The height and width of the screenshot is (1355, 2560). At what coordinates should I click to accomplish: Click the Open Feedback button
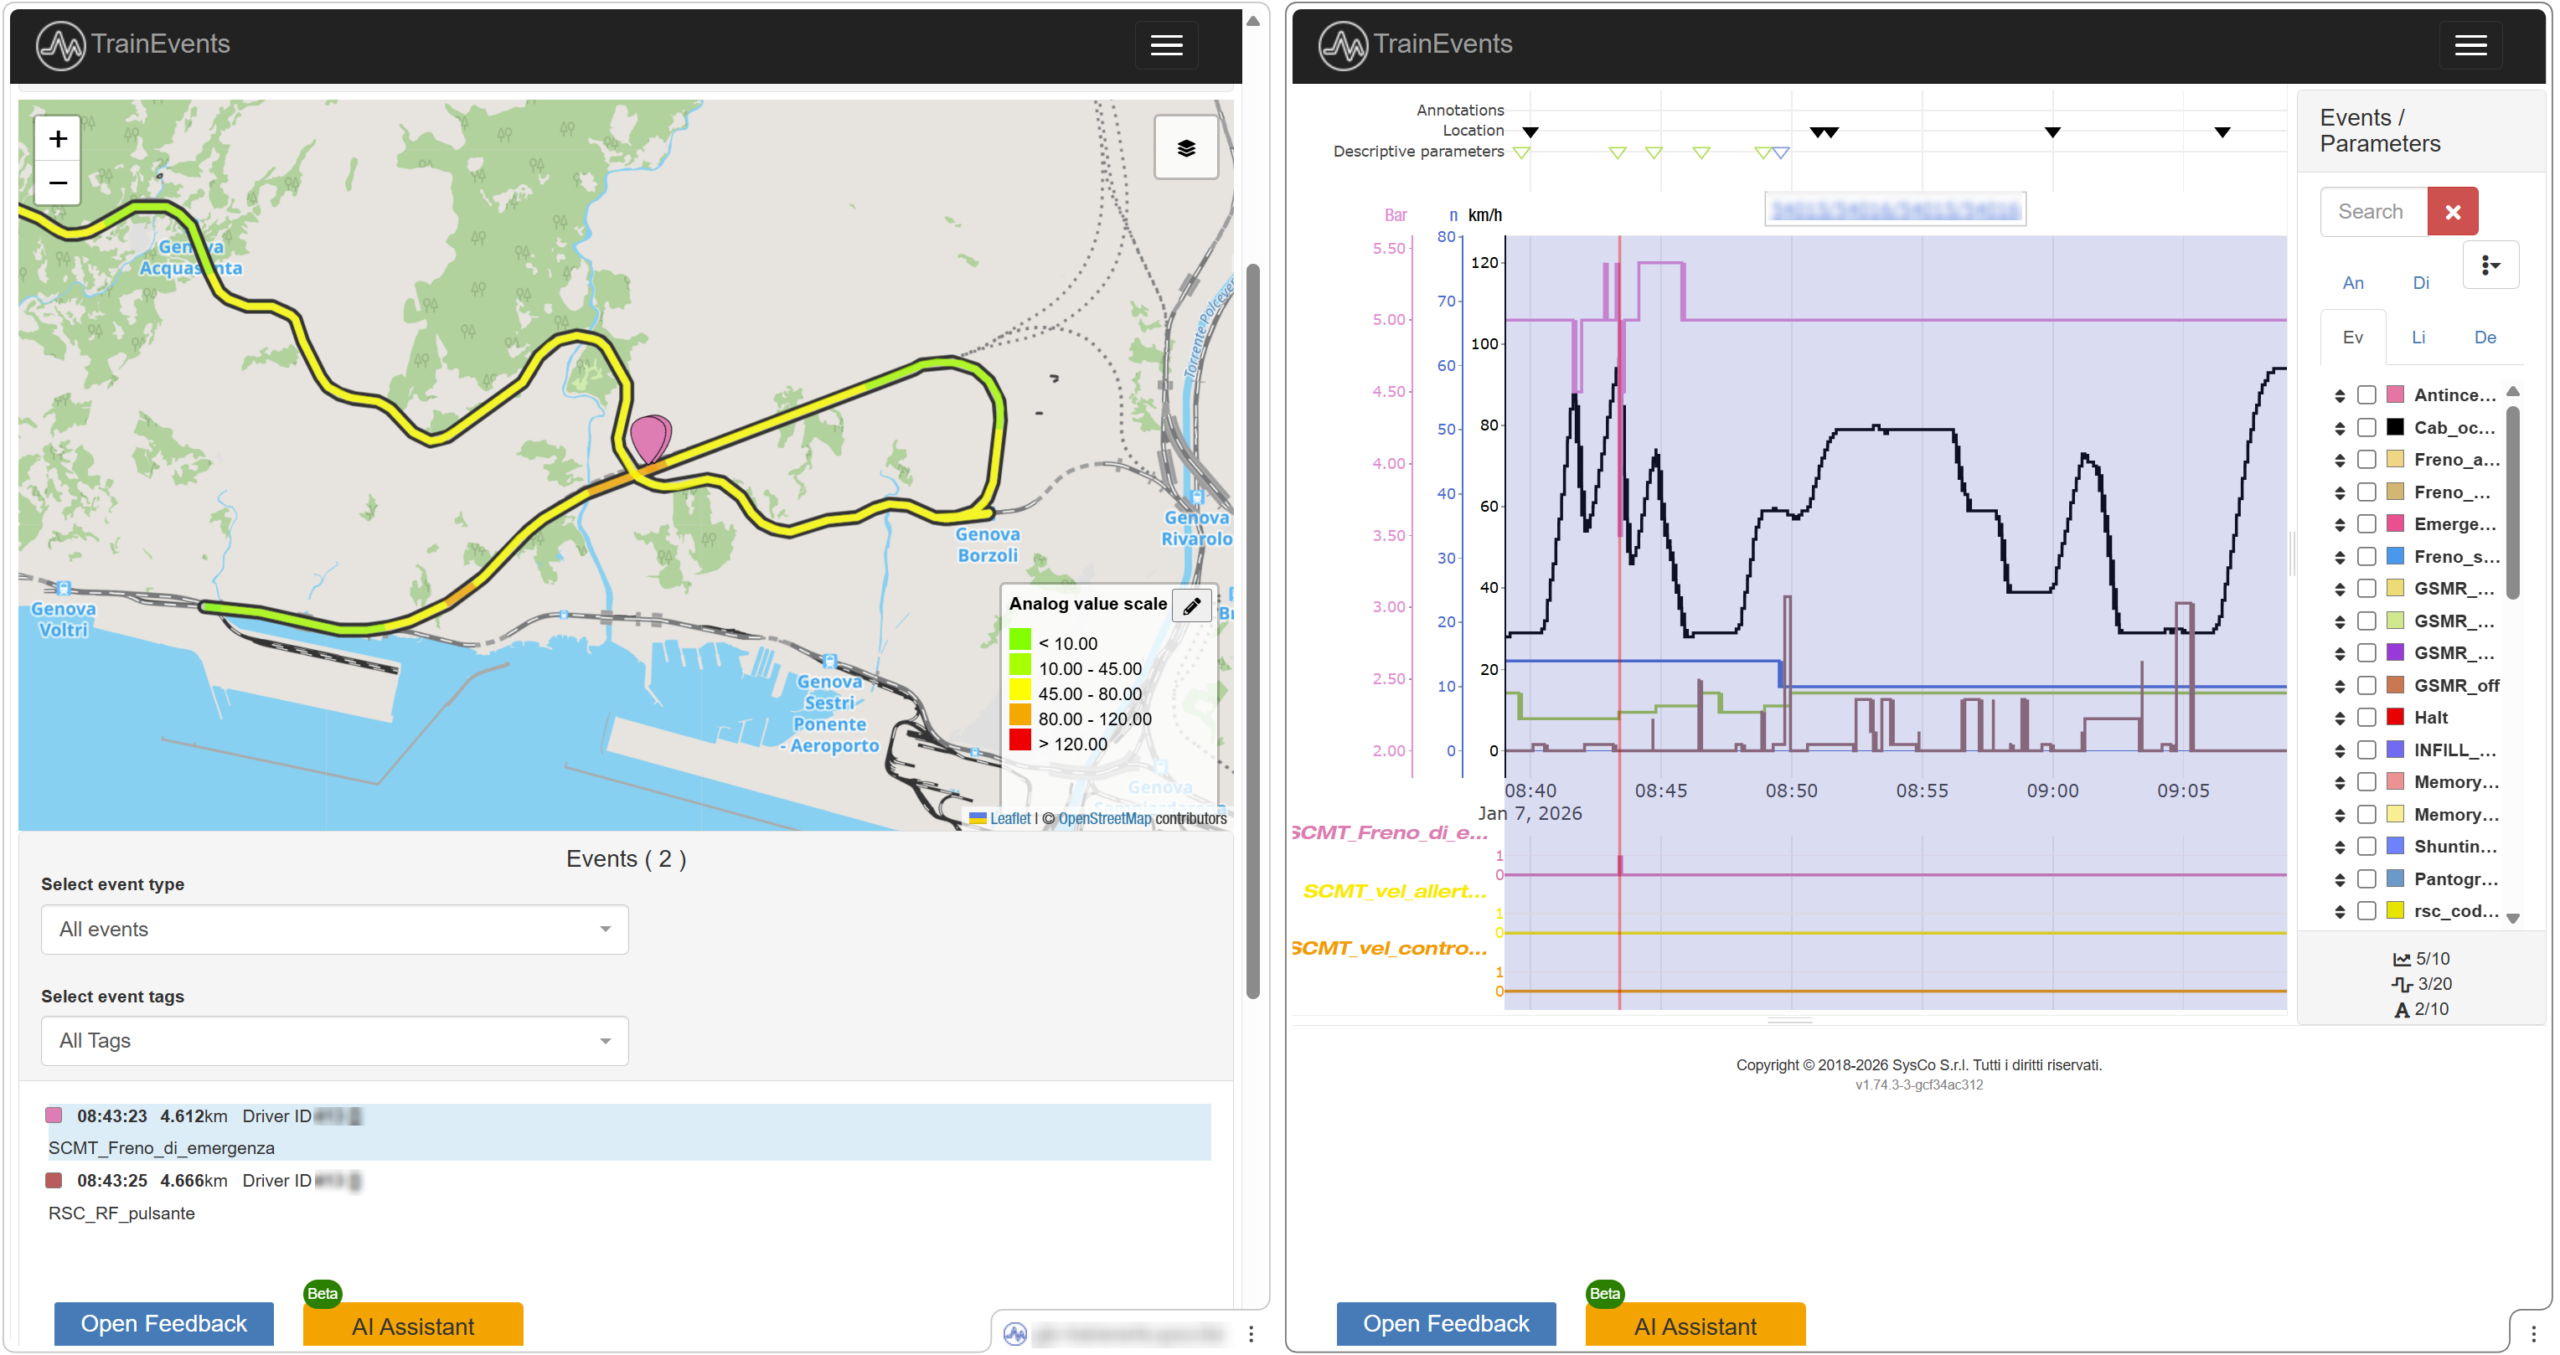[x=163, y=1323]
